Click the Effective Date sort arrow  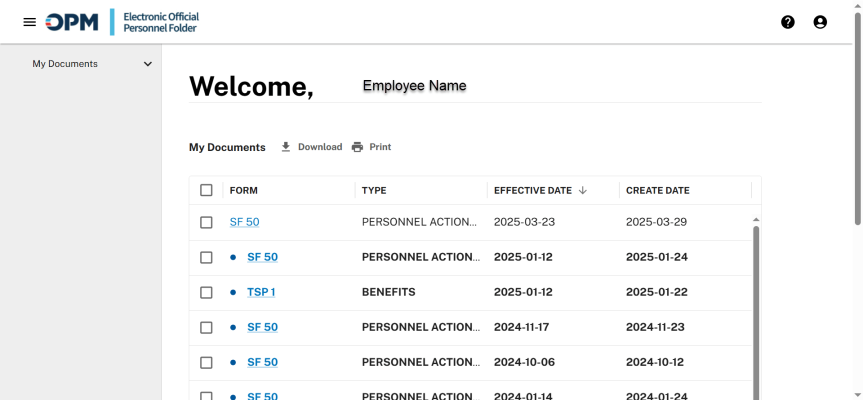(x=583, y=190)
